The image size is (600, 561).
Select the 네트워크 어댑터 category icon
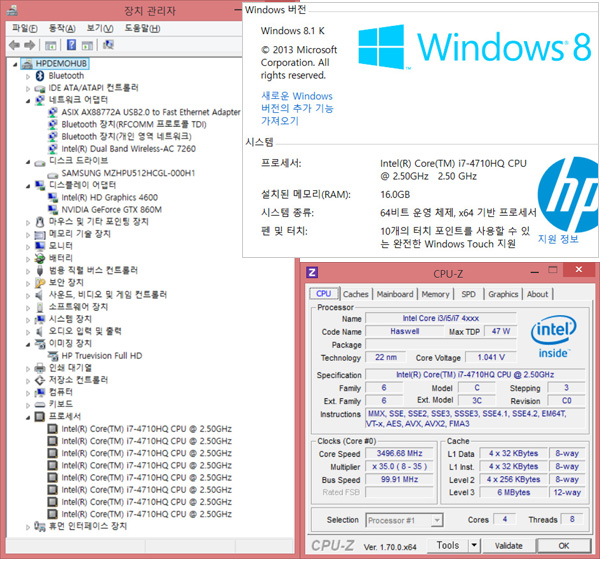(40, 100)
